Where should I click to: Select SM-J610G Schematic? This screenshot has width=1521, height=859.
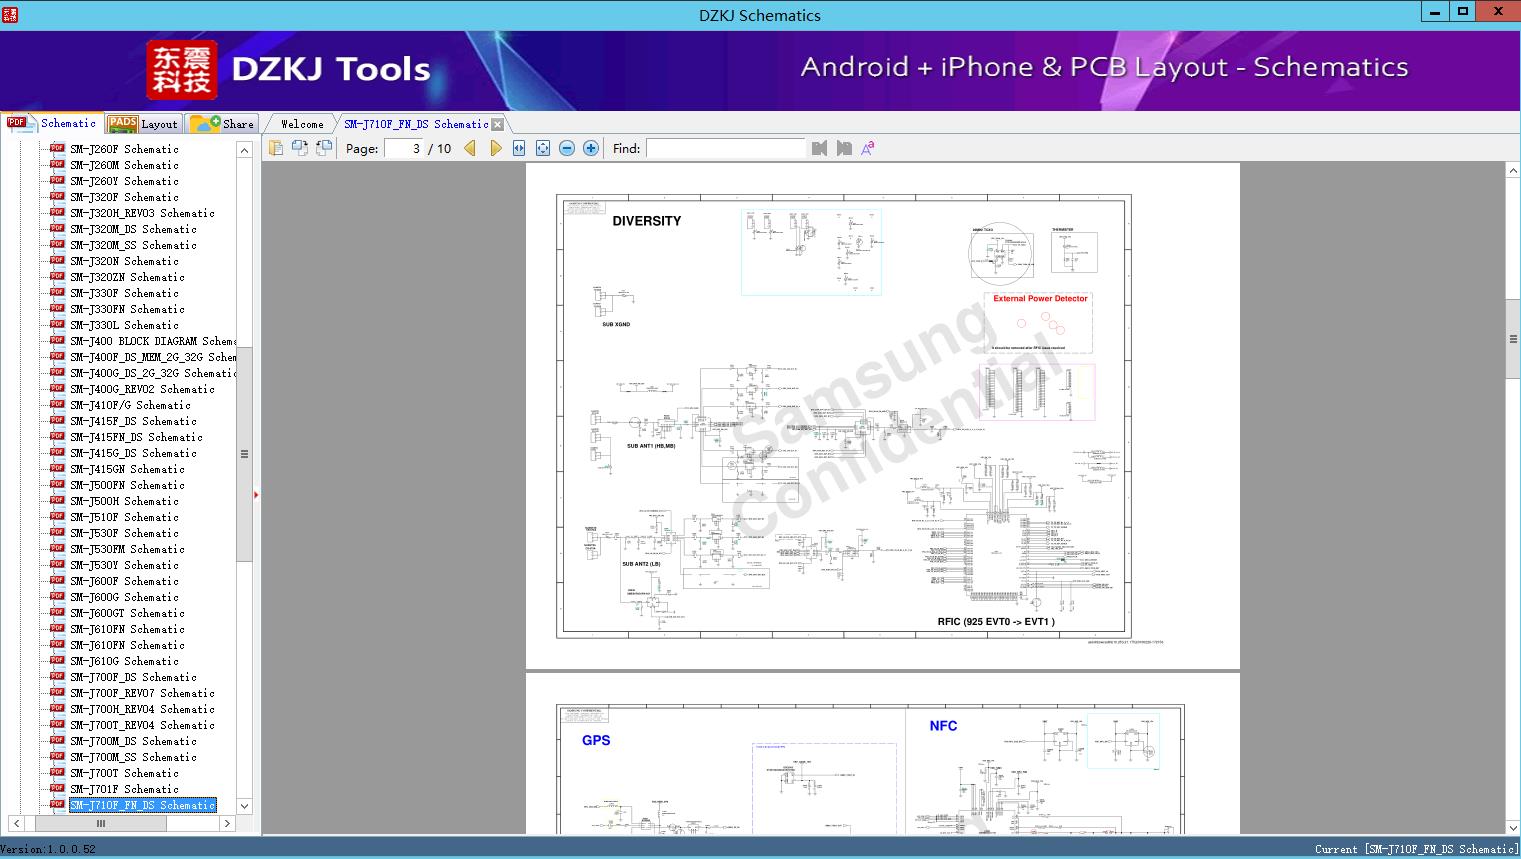124,661
